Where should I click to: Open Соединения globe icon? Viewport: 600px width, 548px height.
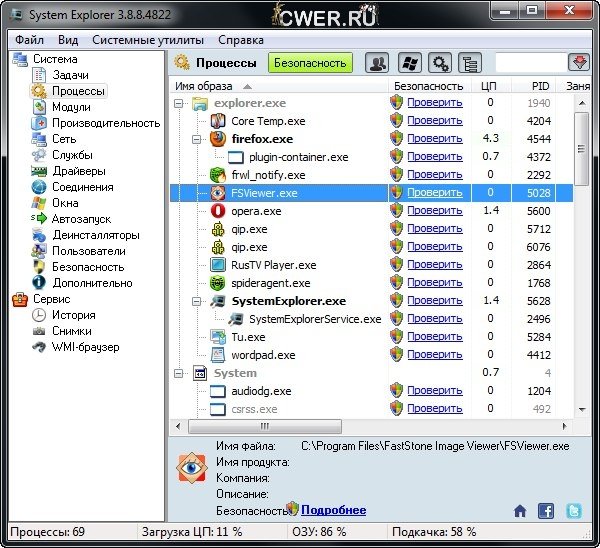39,187
